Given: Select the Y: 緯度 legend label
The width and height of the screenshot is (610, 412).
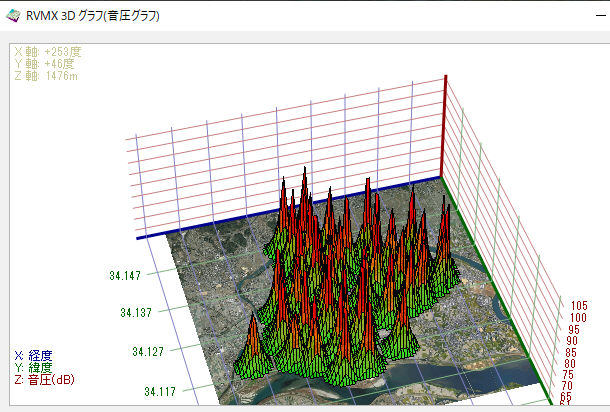Looking at the screenshot, I should [34, 367].
